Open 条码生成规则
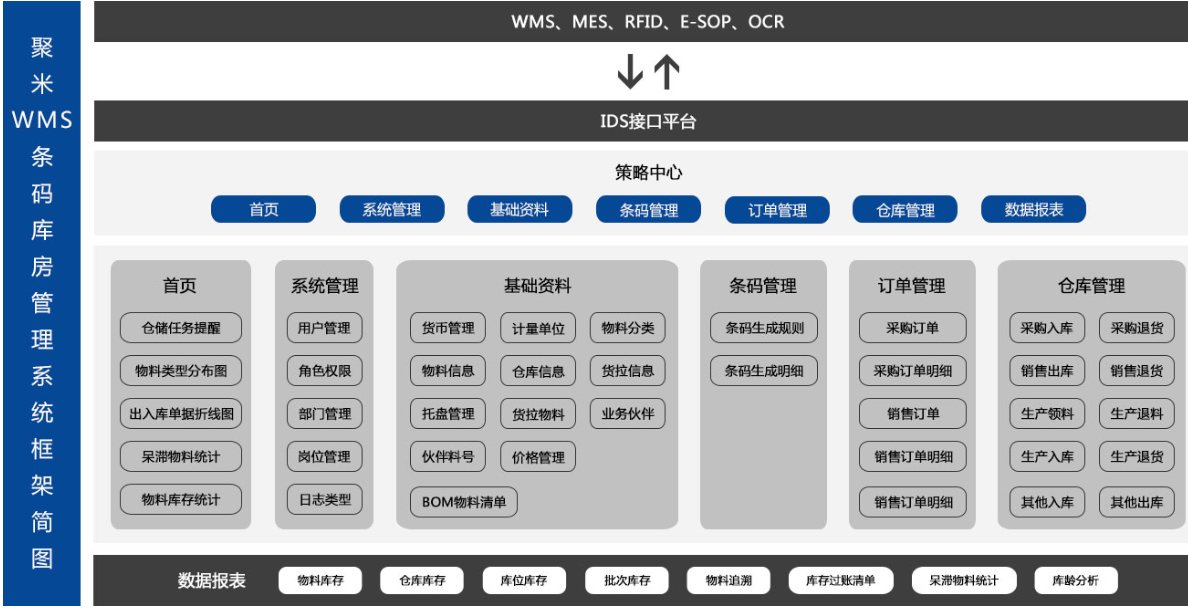Image resolution: width=1188 pixels, height=610 pixels. pyautogui.click(x=764, y=328)
